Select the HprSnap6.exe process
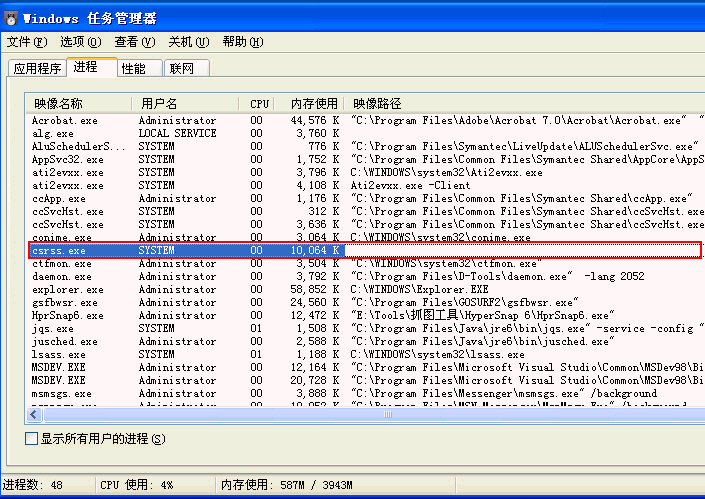Image resolution: width=705 pixels, height=499 pixels. (366, 316)
